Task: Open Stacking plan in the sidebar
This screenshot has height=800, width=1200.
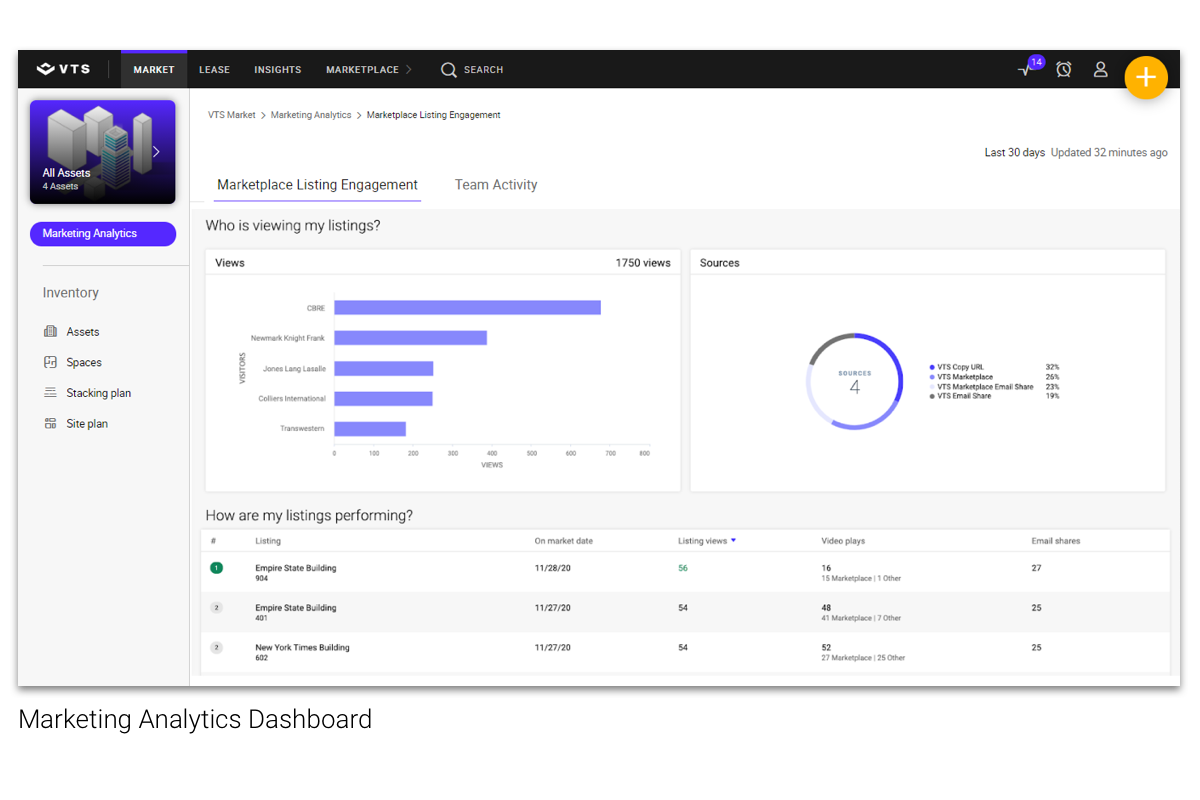Action: coord(99,394)
